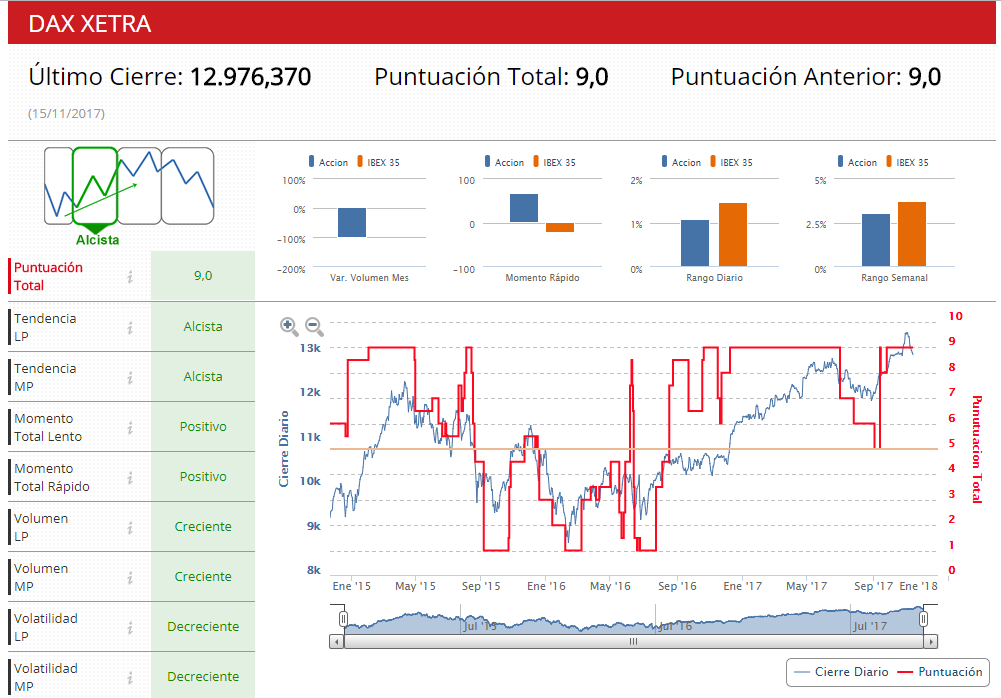Click the blue Var. Volumen Mes bar
The height and width of the screenshot is (698, 1001).
352,222
